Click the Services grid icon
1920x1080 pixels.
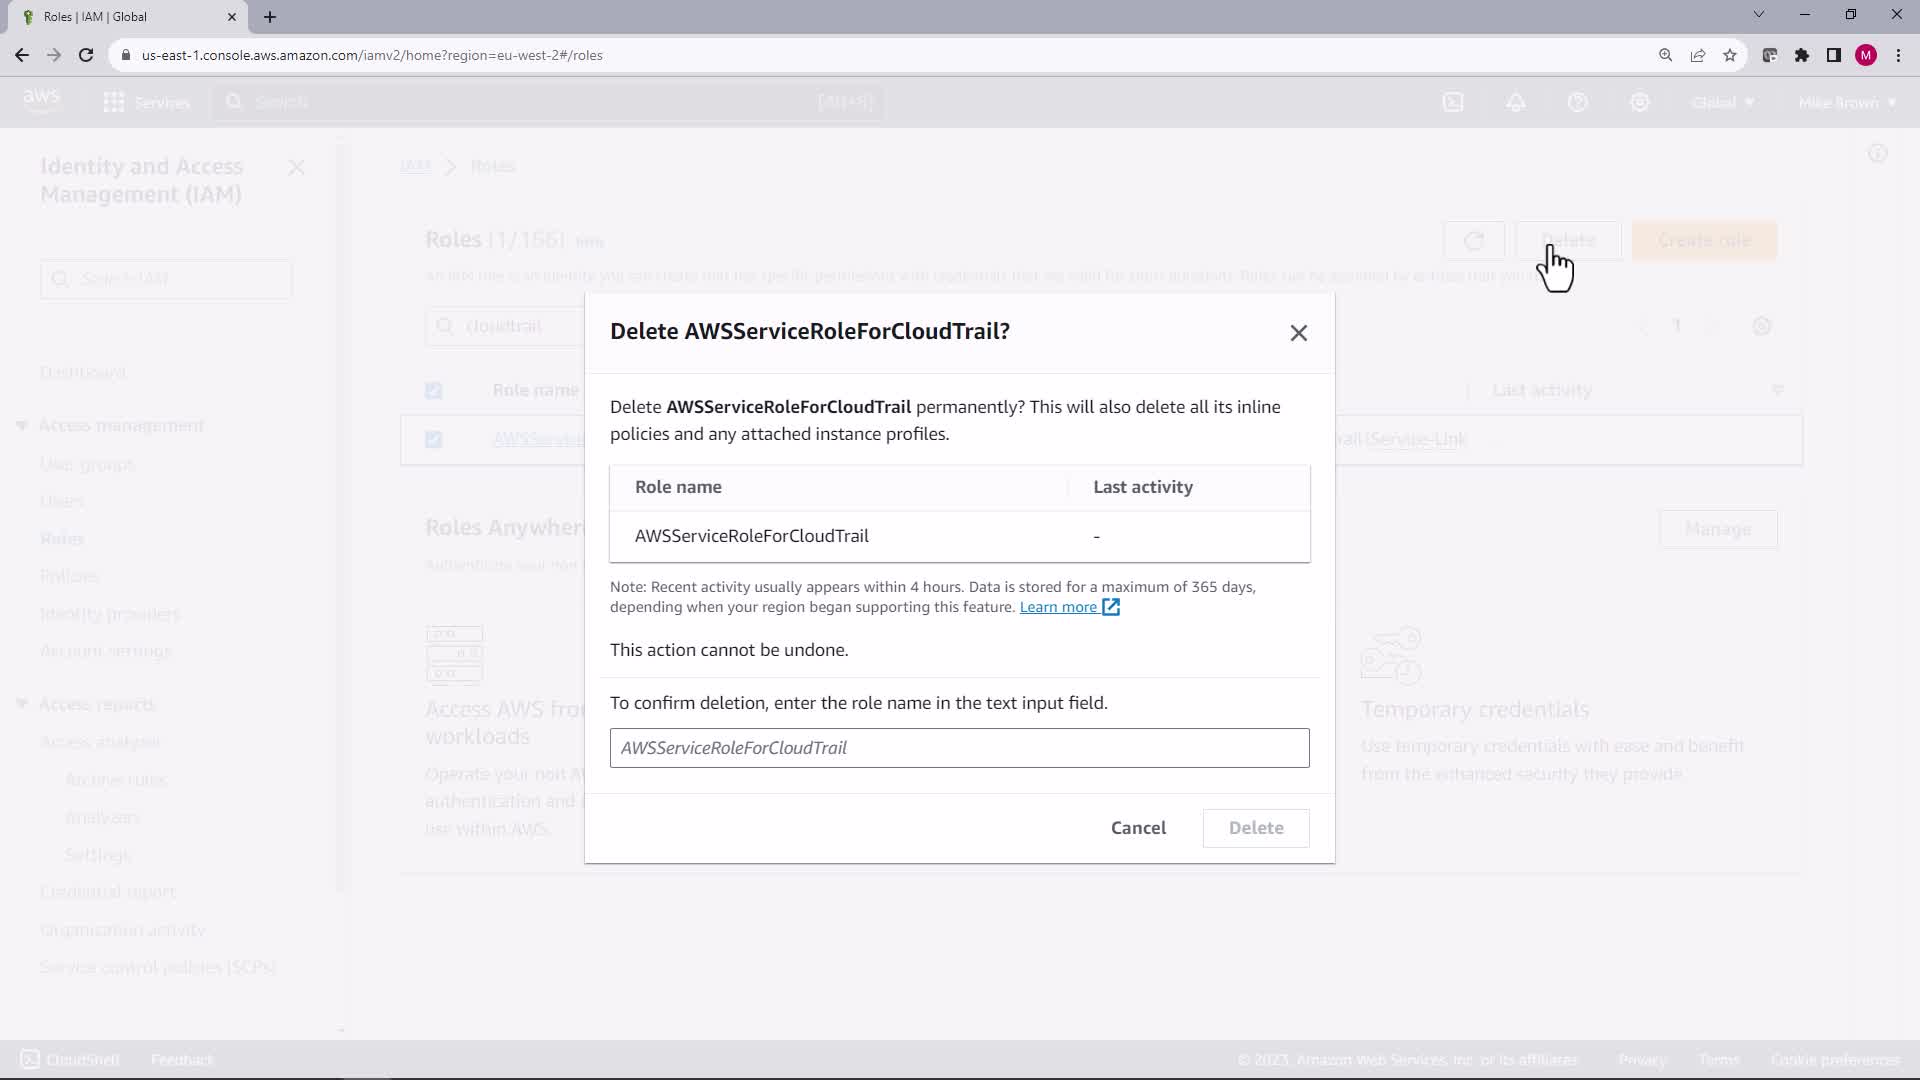coord(114,102)
